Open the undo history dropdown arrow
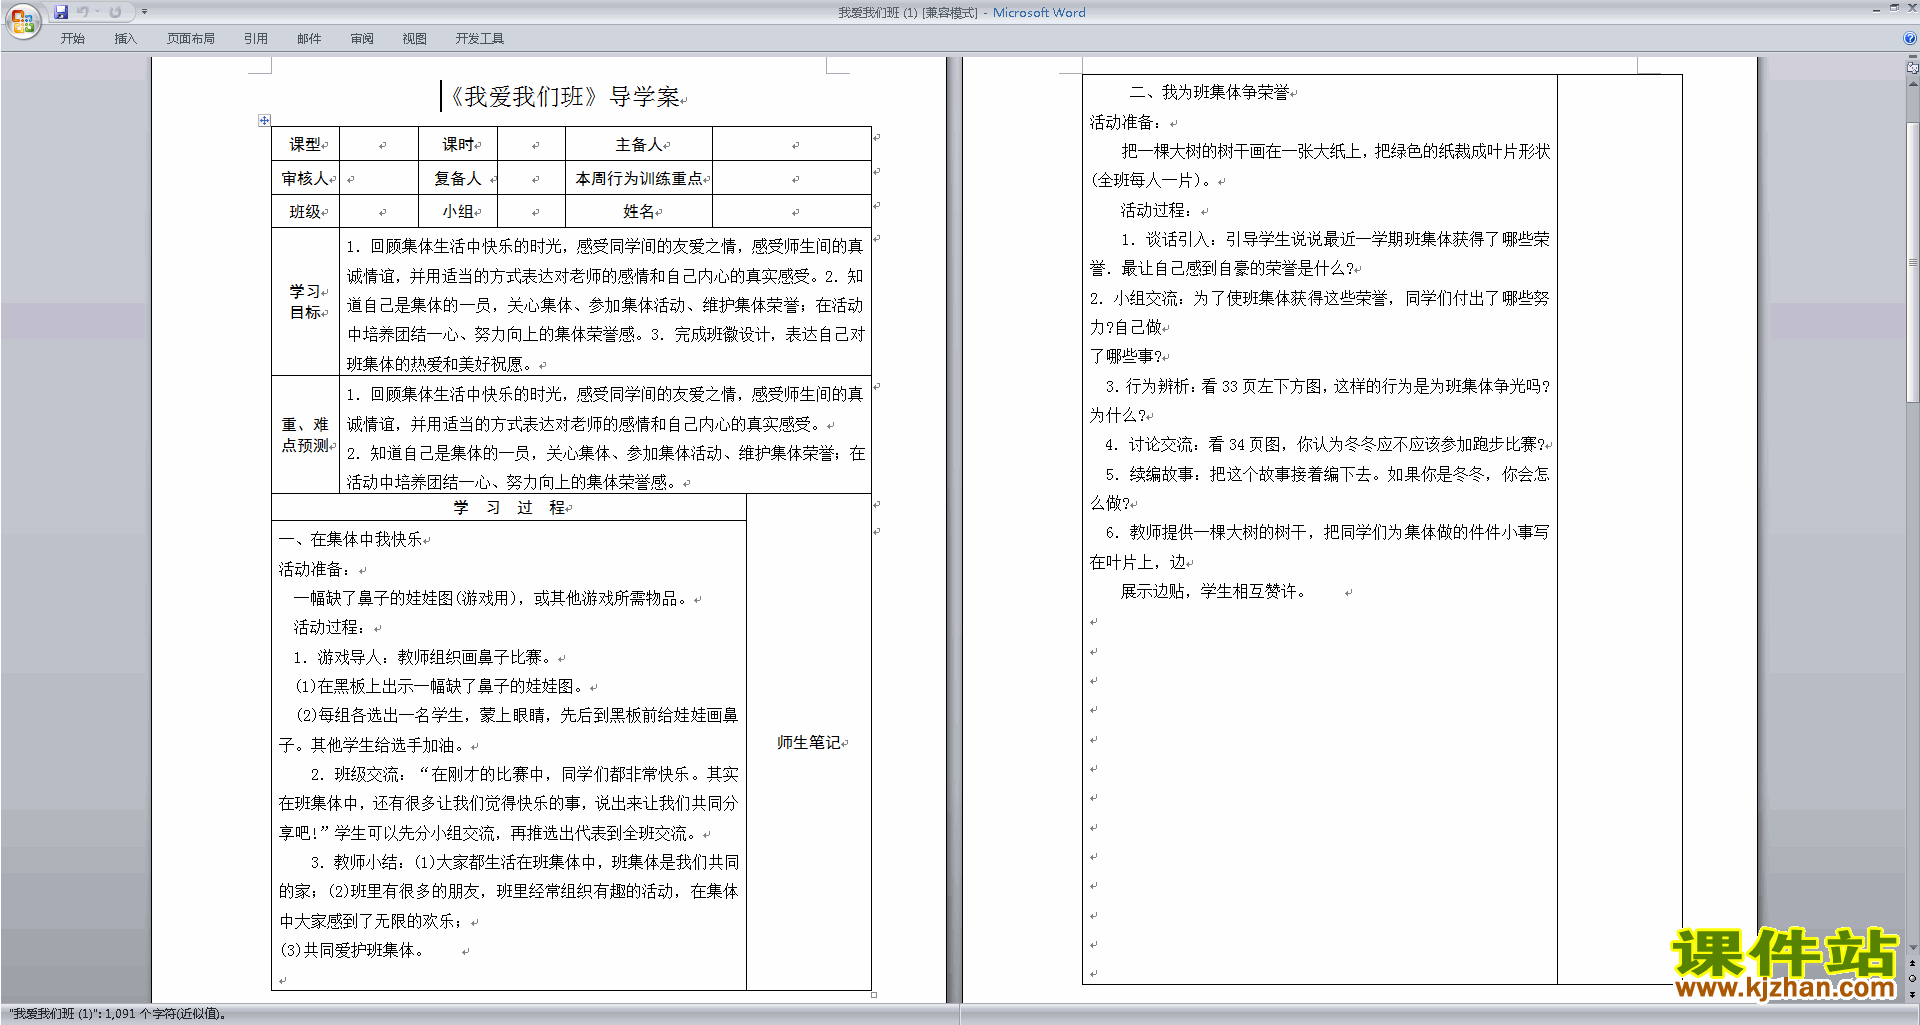 click(x=97, y=12)
